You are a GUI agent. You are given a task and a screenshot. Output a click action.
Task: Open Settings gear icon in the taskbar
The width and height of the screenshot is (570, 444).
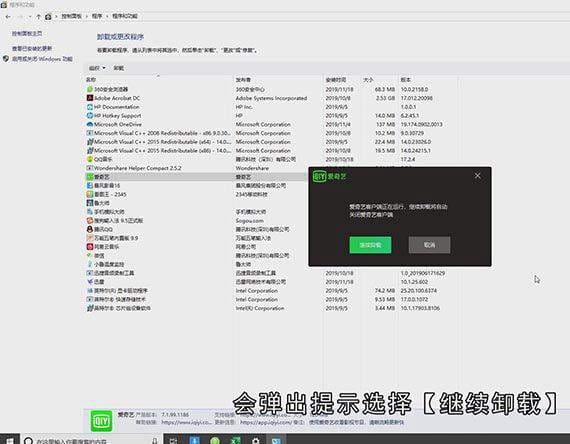[x=256, y=441]
